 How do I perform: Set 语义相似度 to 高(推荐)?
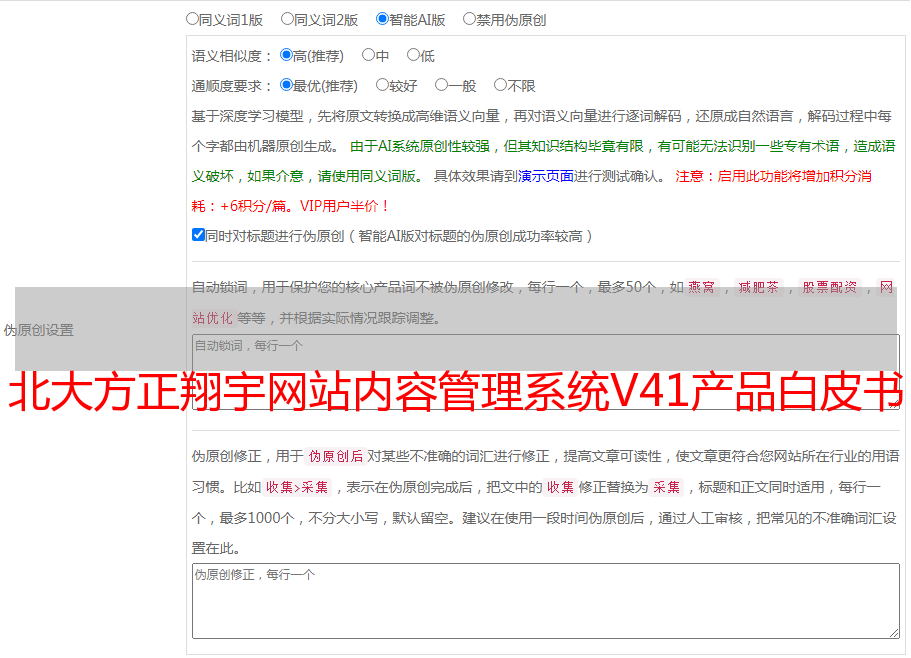click(286, 55)
